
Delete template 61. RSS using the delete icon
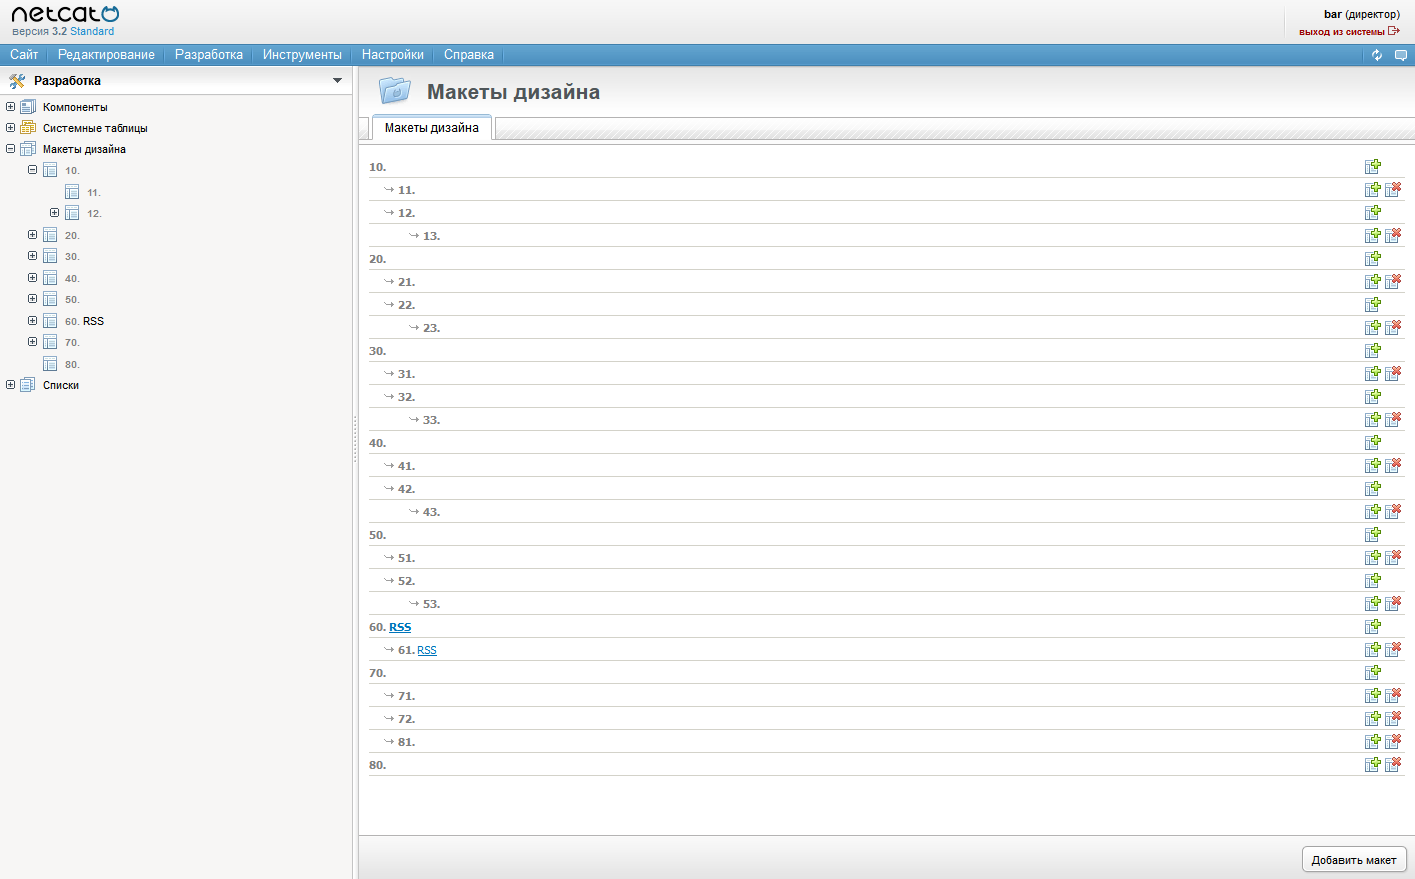[x=1393, y=650]
